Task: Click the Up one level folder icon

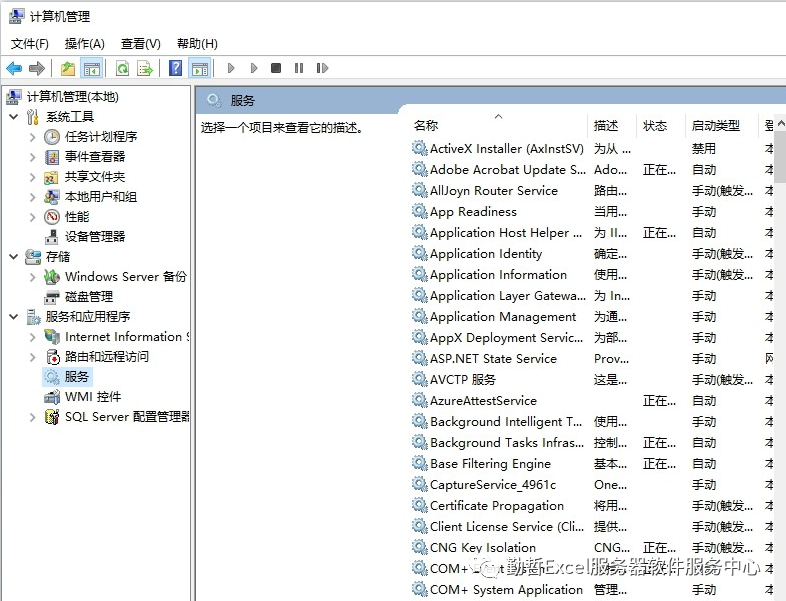Action: [68, 68]
